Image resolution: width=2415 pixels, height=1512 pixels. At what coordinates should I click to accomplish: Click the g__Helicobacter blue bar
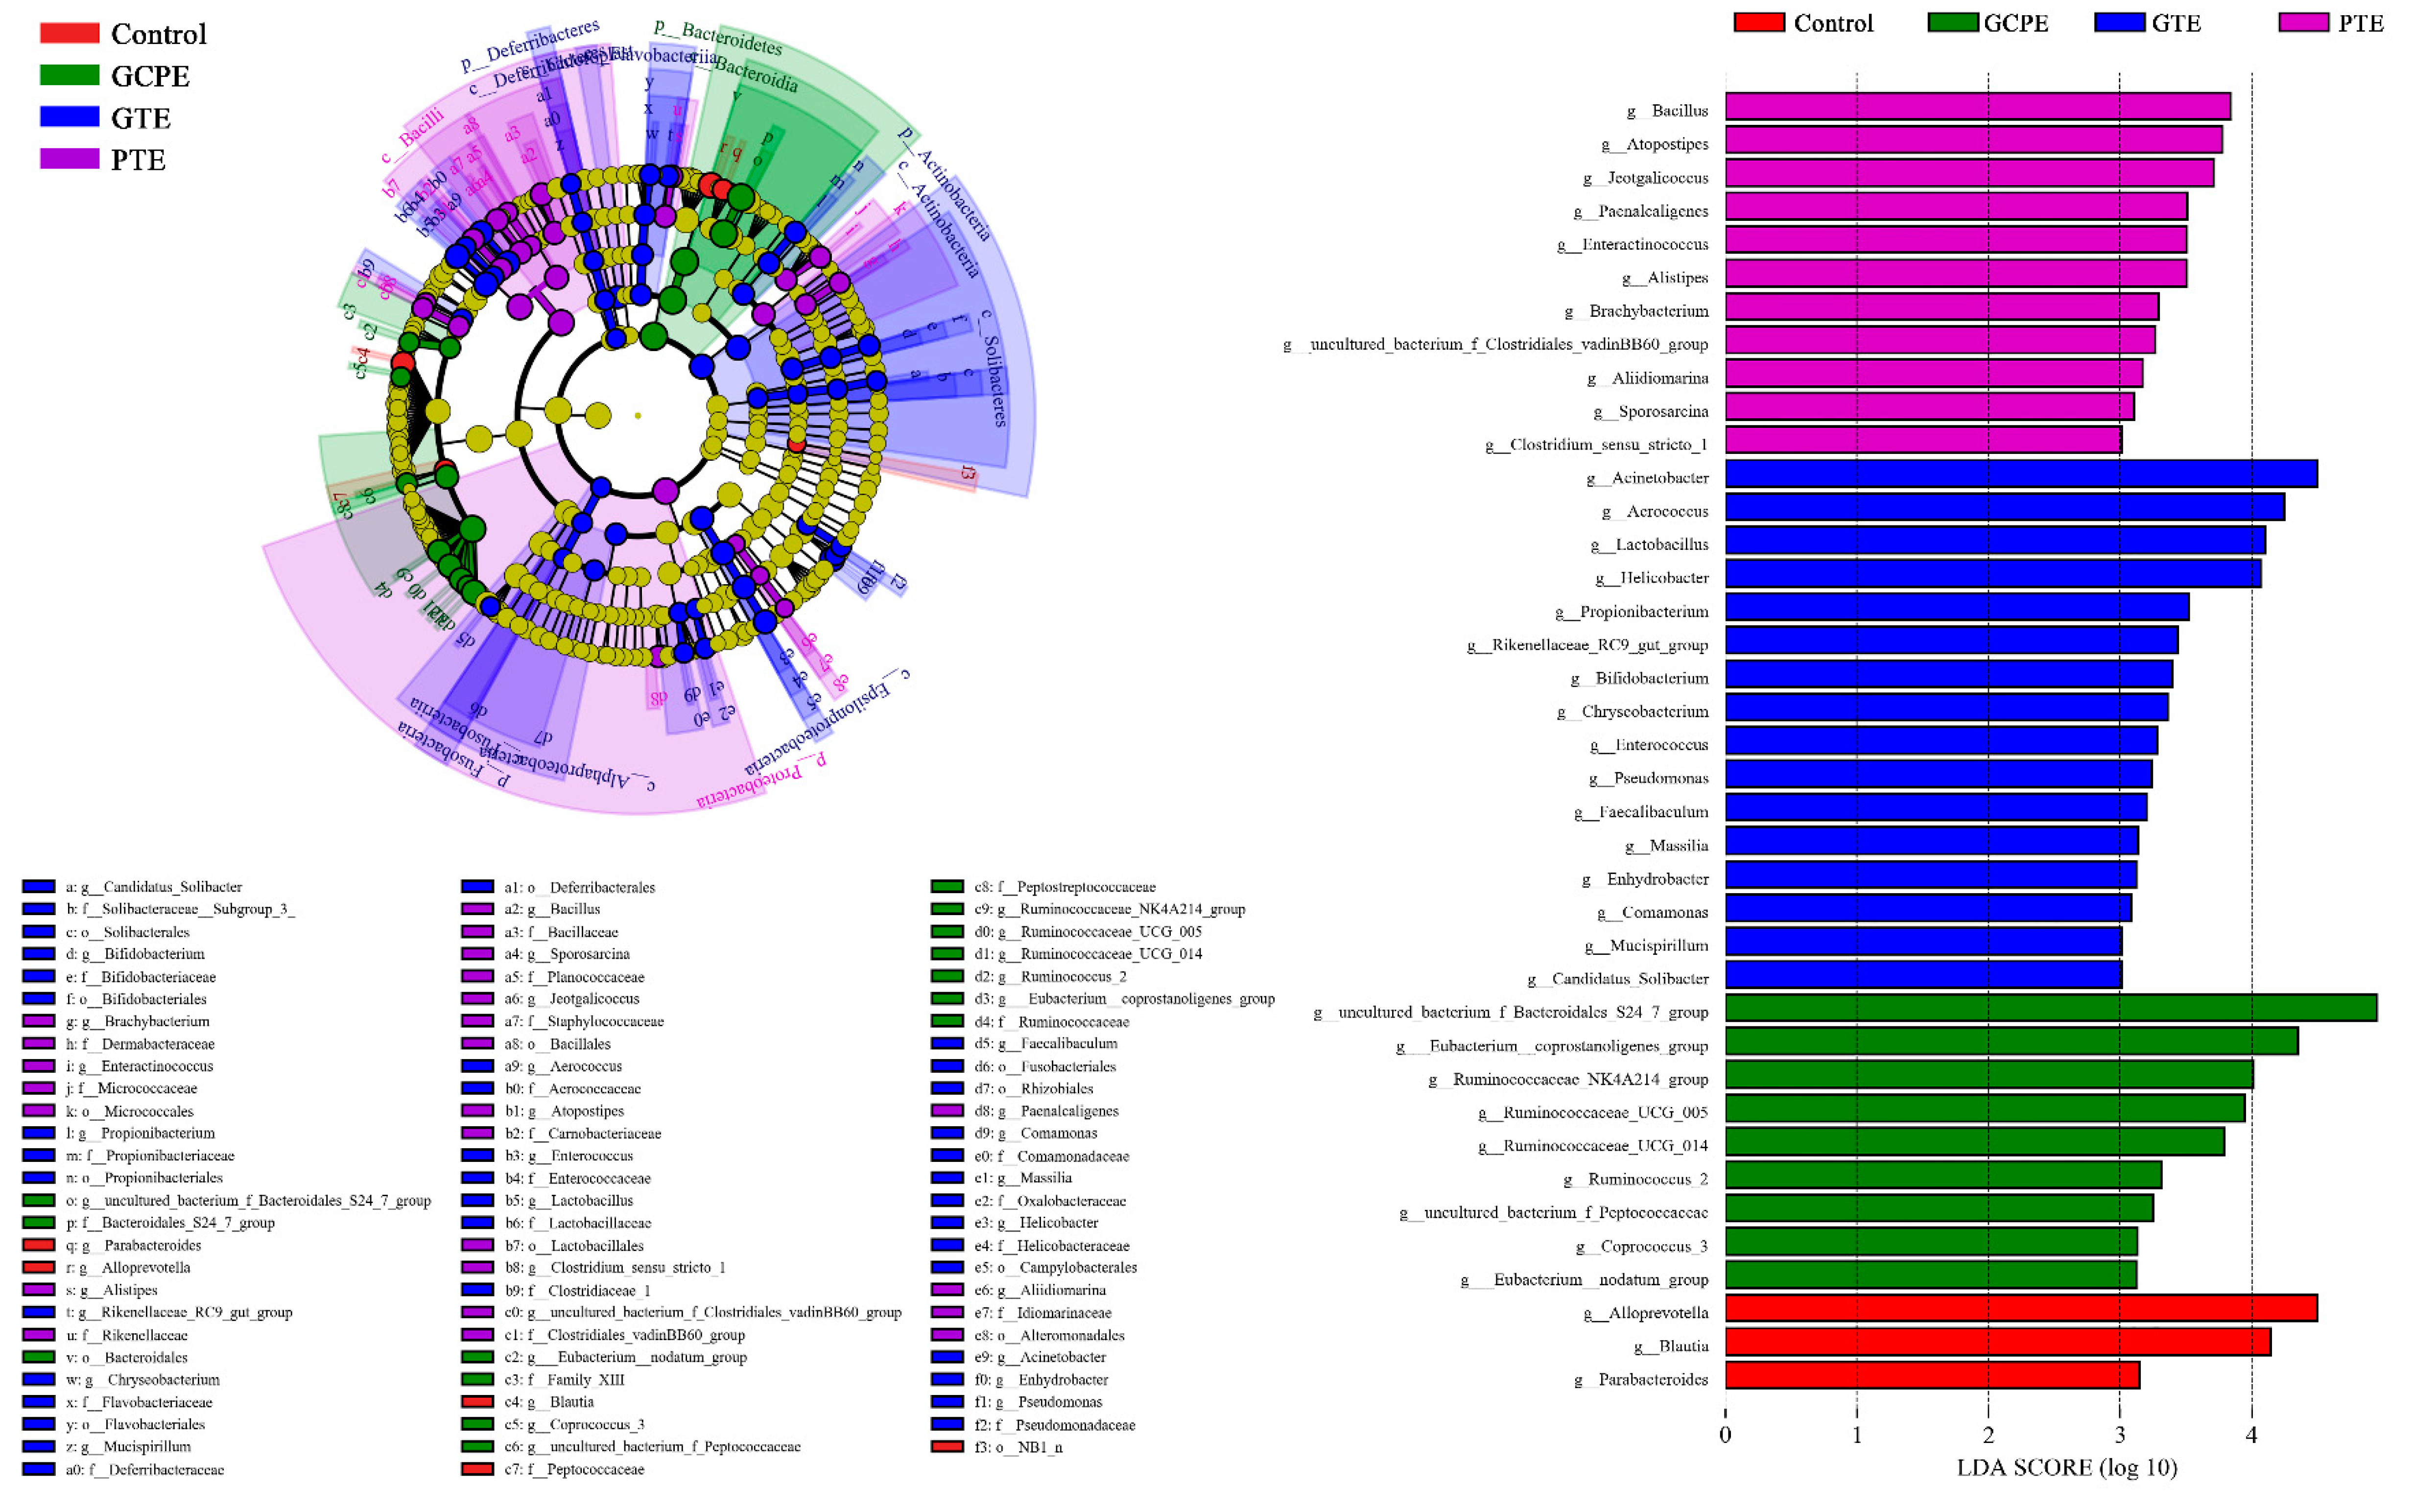coord(1992,574)
